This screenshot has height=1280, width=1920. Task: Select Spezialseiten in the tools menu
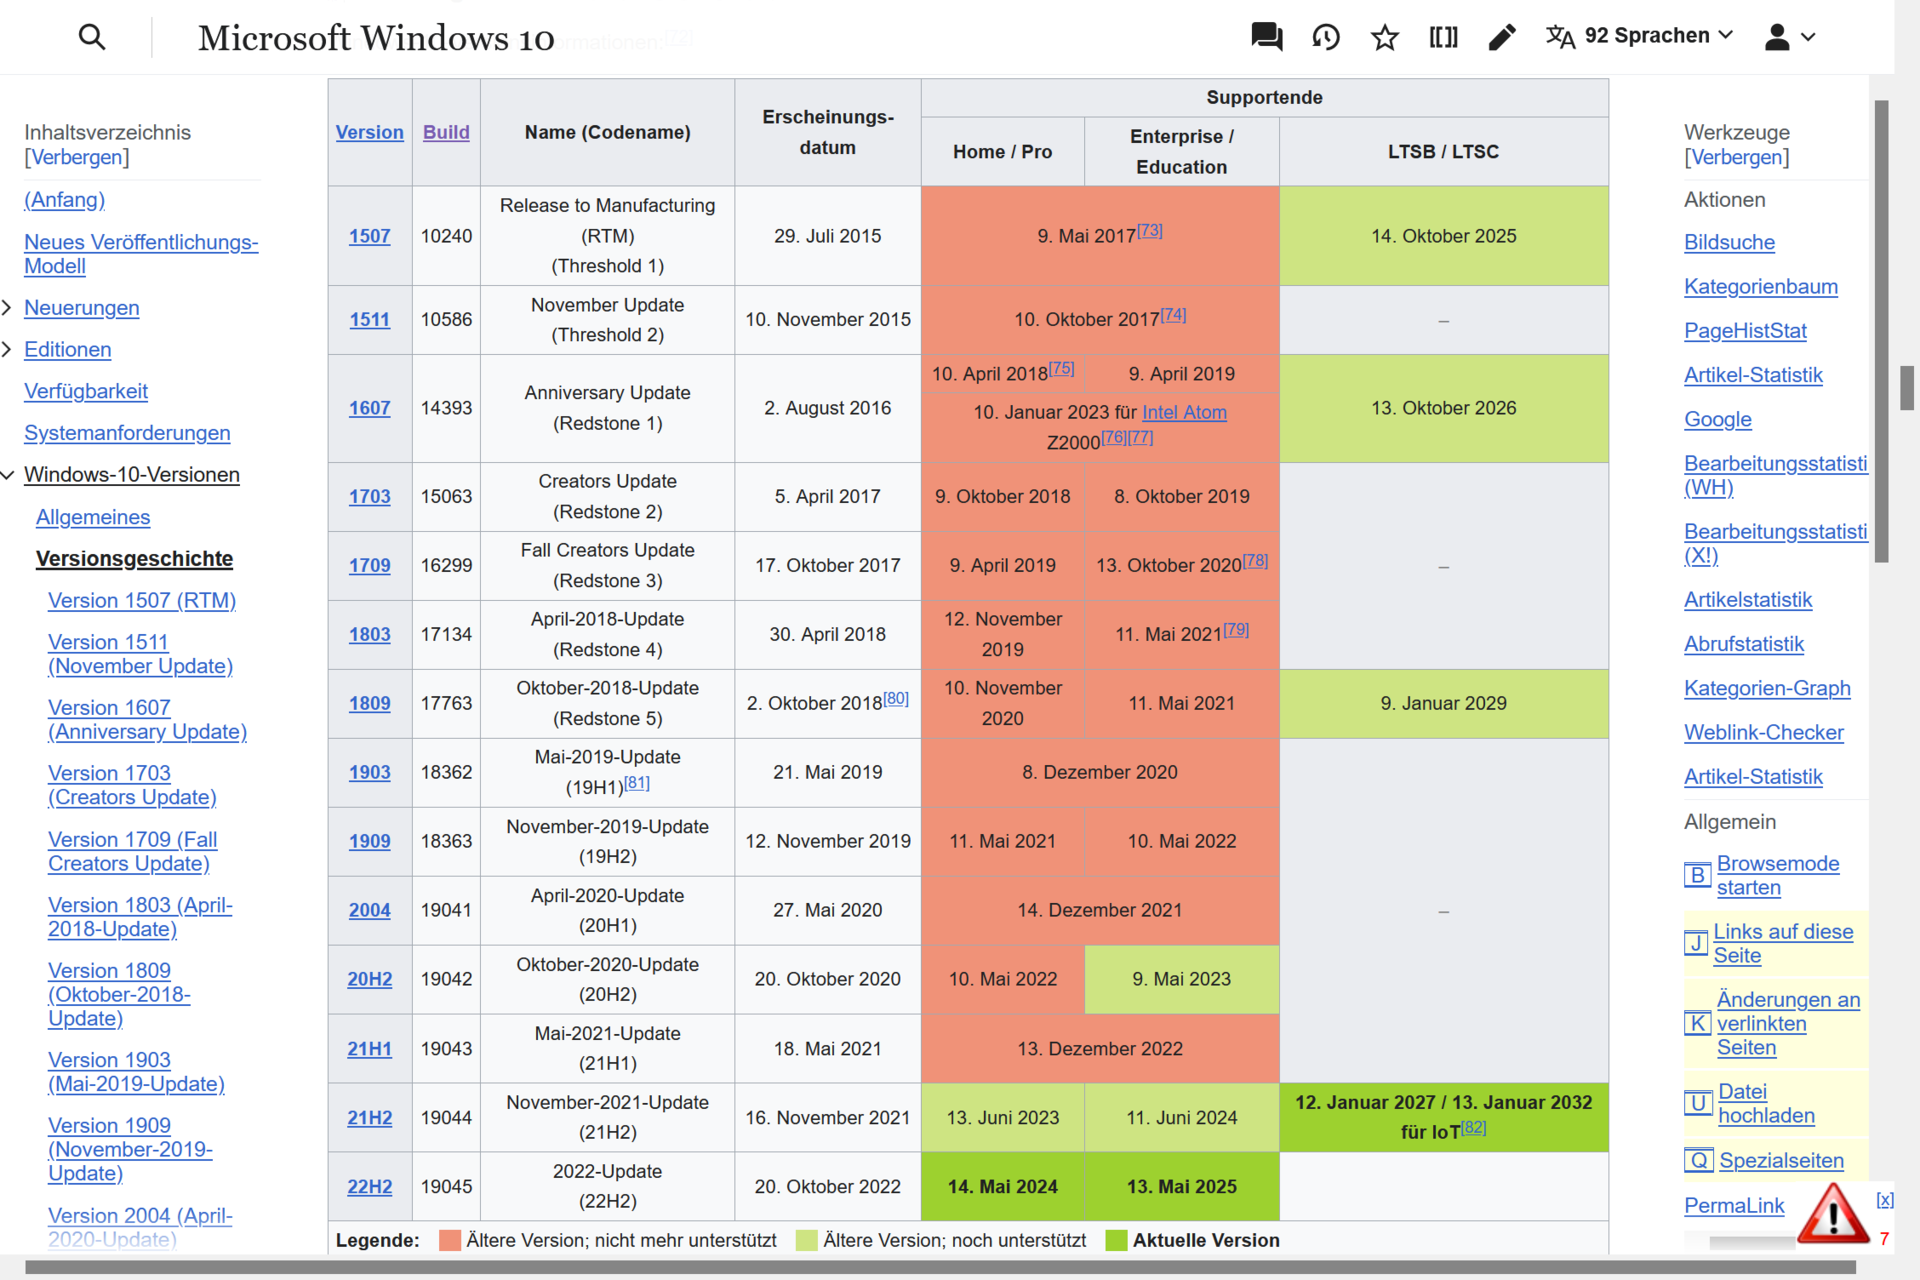[x=1781, y=1161]
